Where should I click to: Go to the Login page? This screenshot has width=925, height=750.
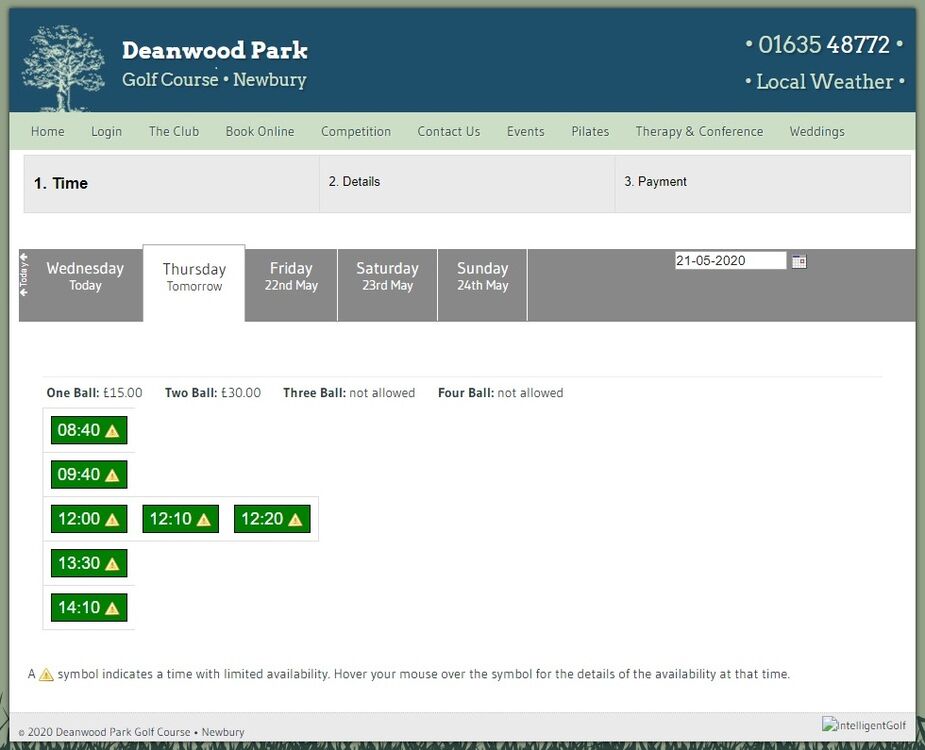(106, 131)
